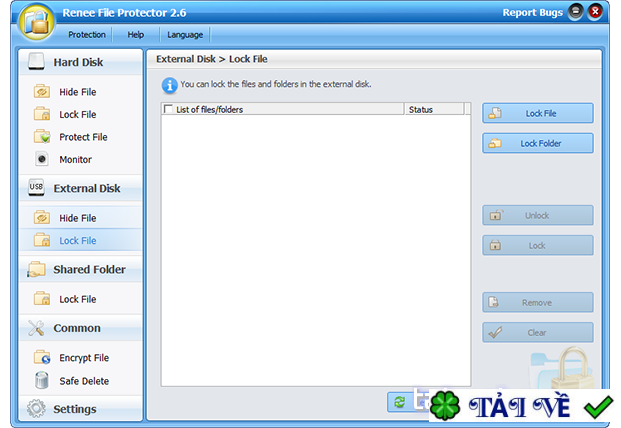Click the information icon beside the hint text

pos(170,86)
